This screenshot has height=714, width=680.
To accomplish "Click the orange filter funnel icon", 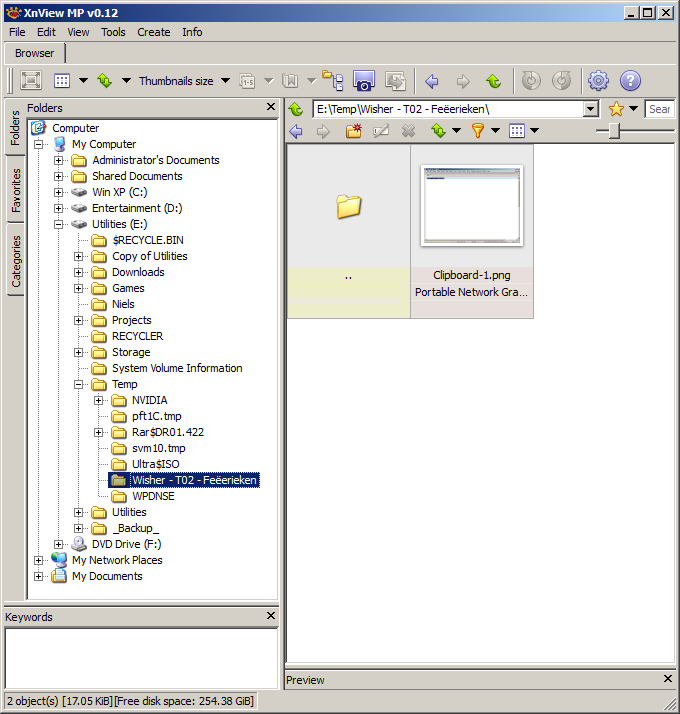I will click(x=478, y=131).
